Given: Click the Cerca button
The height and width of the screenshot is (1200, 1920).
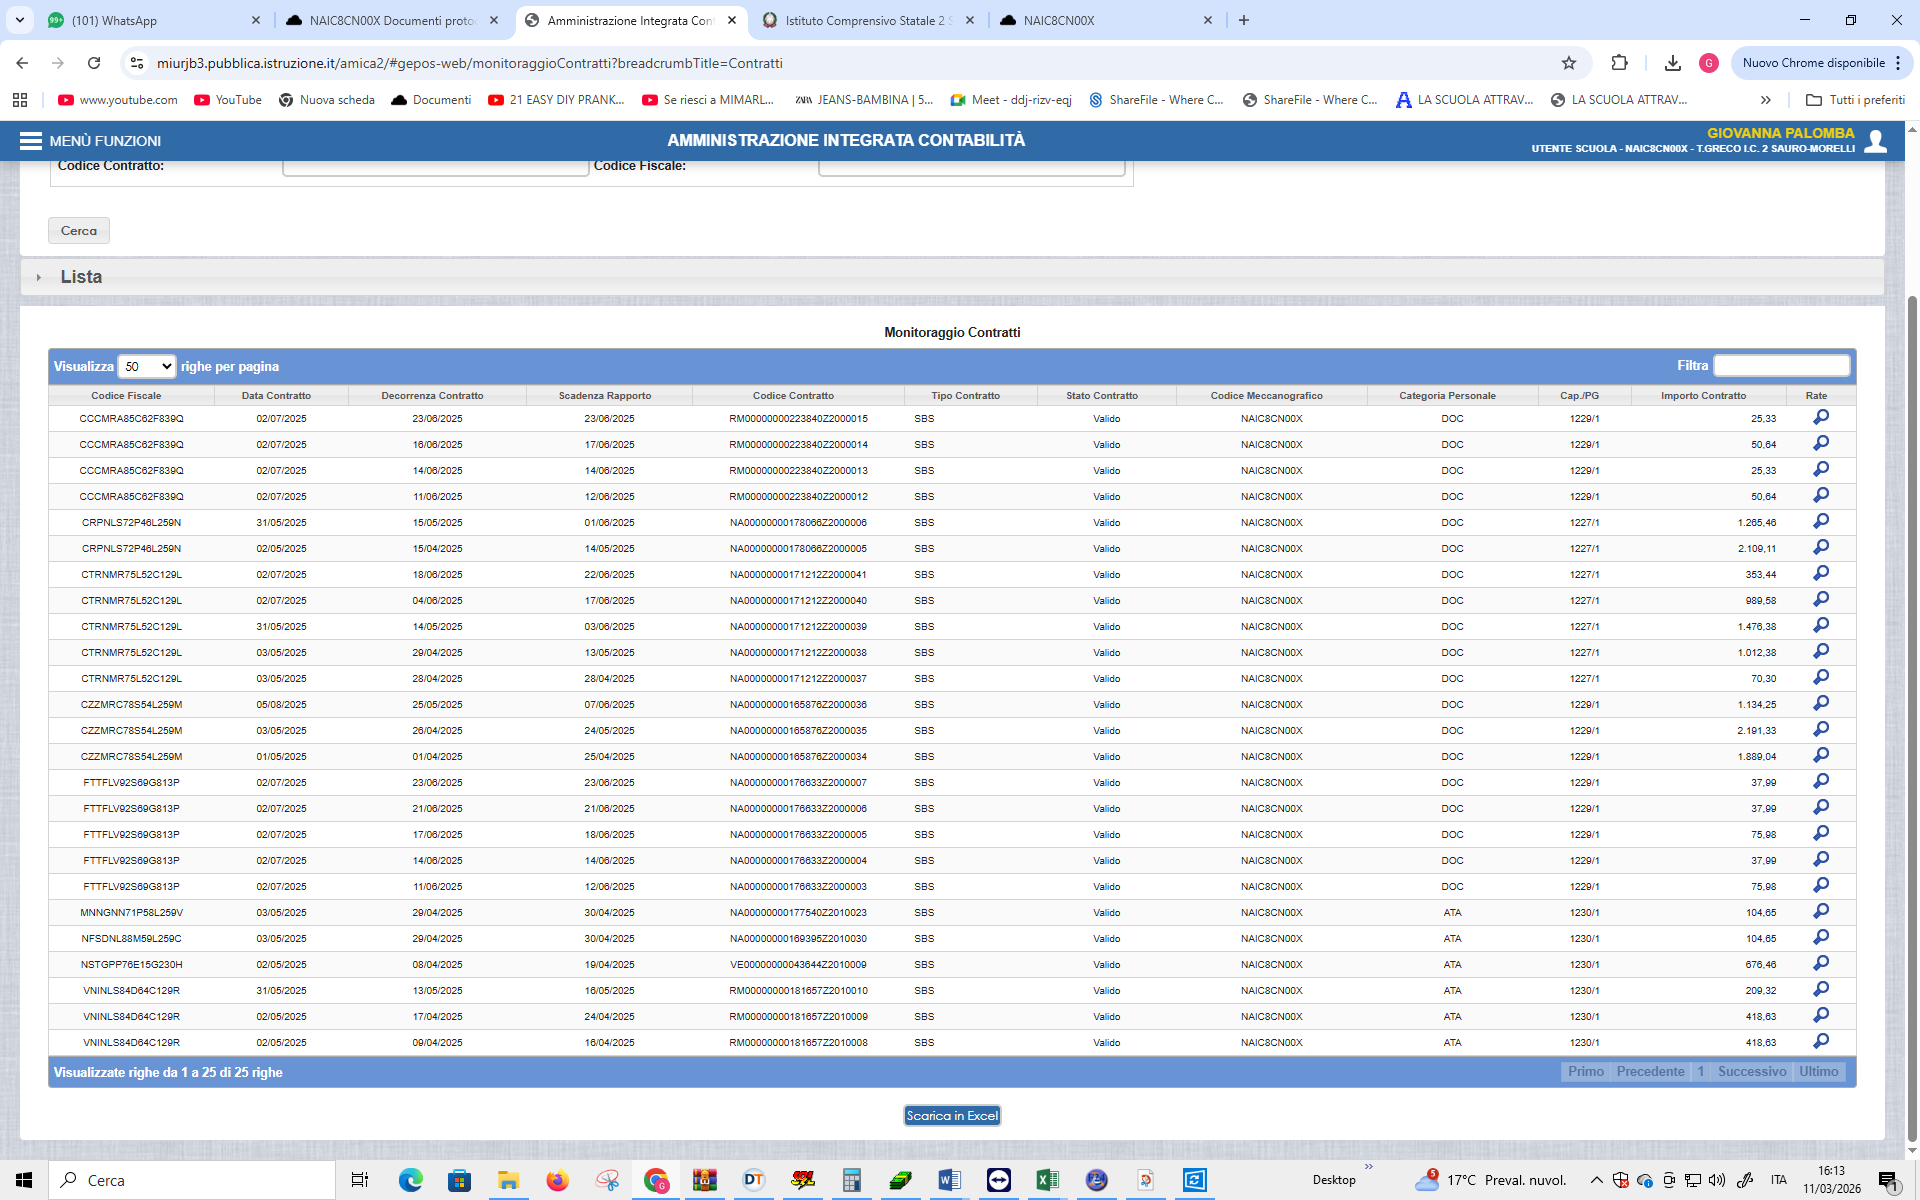Looking at the screenshot, I should click(79, 231).
